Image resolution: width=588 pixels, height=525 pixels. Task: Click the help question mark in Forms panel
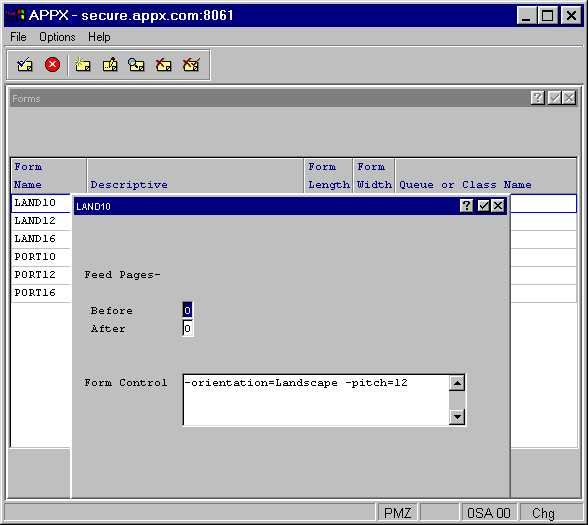(538, 98)
